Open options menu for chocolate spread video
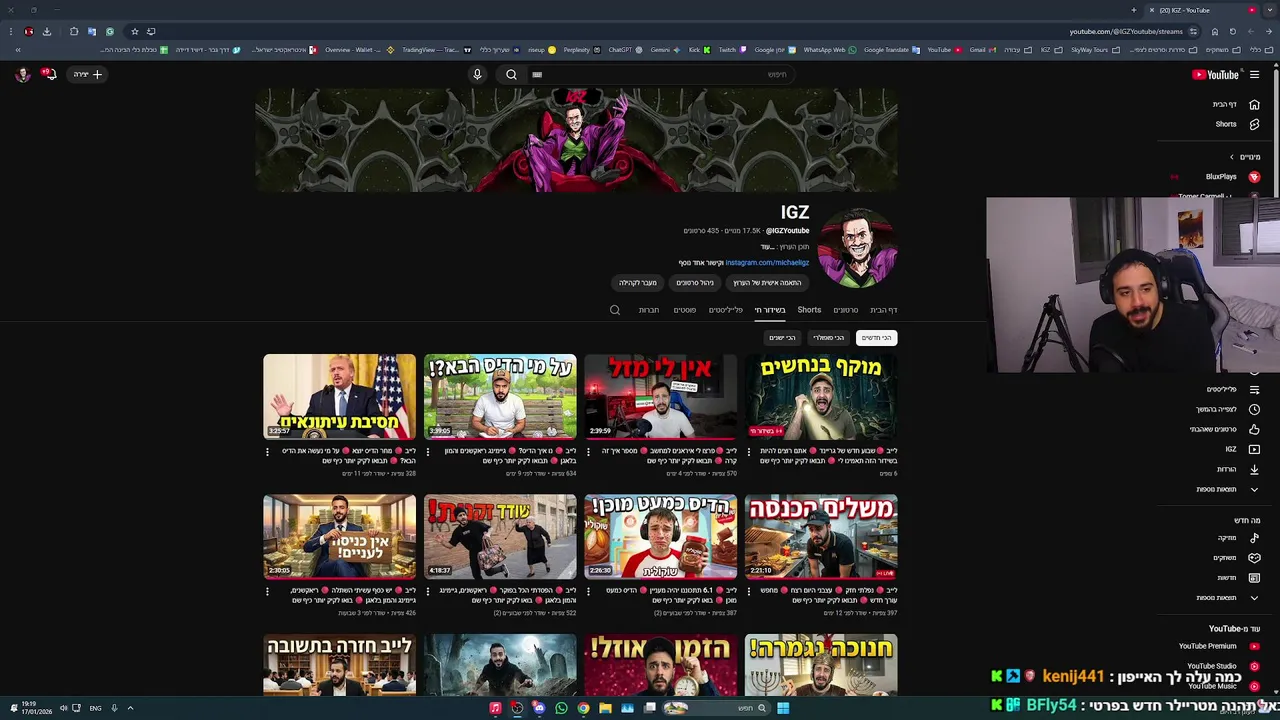1280x720 pixels. pyautogui.click(x=589, y=592)
